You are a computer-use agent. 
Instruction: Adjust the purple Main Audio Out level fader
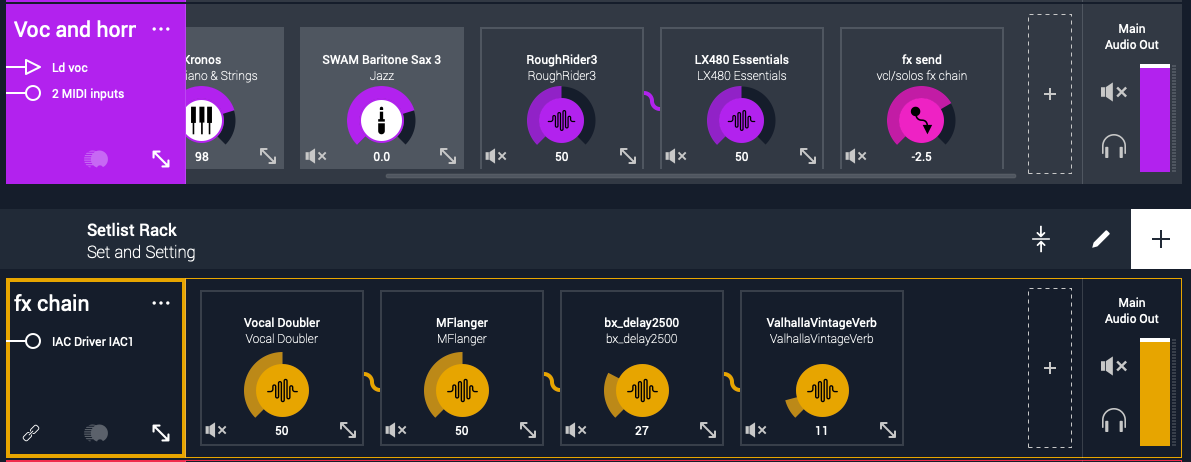tap(1155, 118)
